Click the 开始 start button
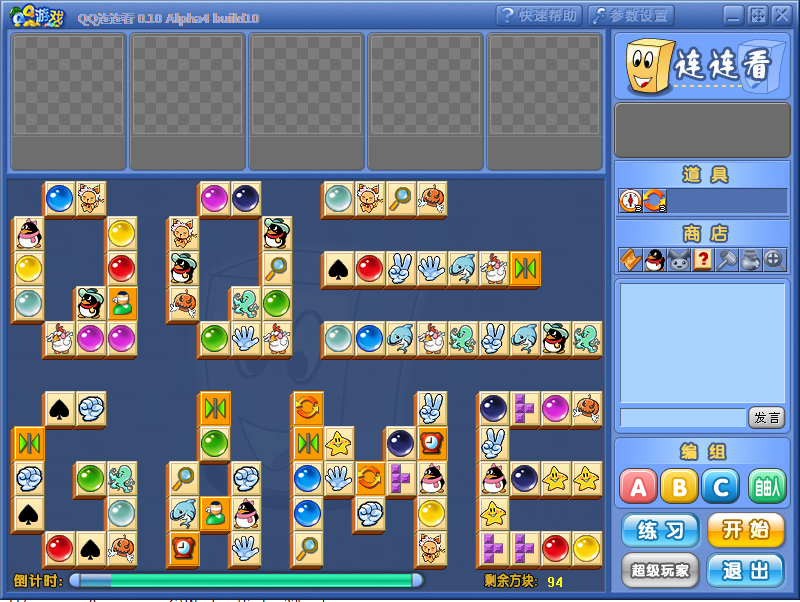The height and width of the screenshot is (602, 800). [x=745, y=531]
